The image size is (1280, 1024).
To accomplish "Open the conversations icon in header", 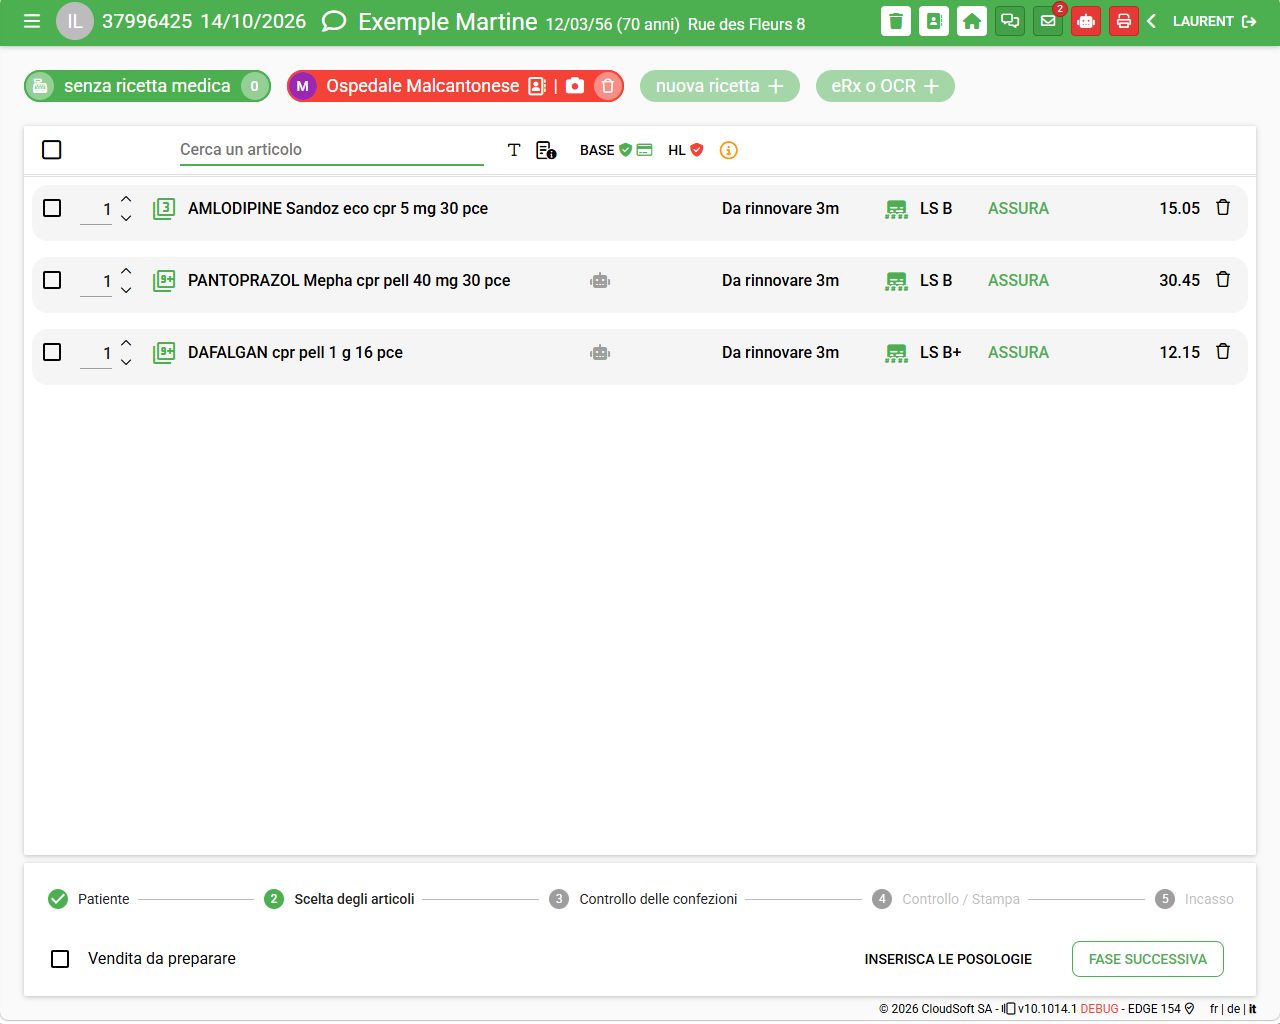I will [x=1010, y=21].
